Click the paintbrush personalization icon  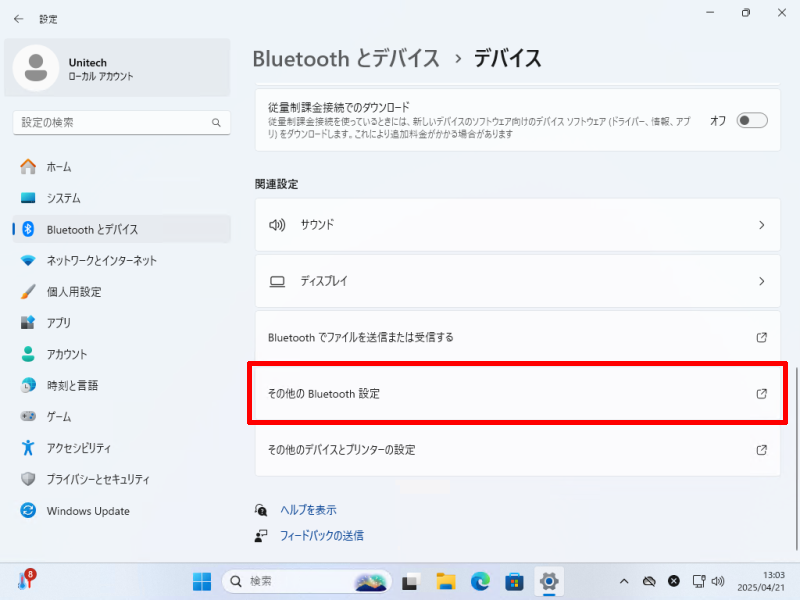click(x=28, y=291)
